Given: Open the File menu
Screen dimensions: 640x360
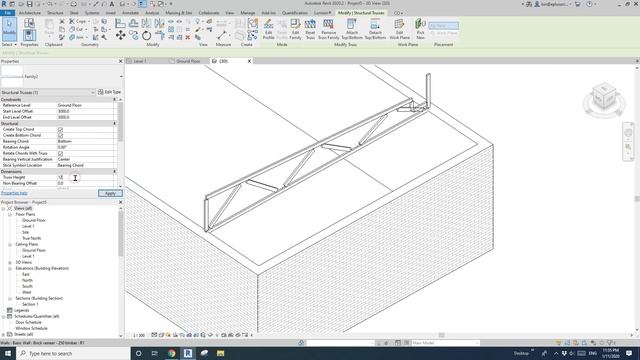Looking at the screenshot, I should tap(7, 13).
